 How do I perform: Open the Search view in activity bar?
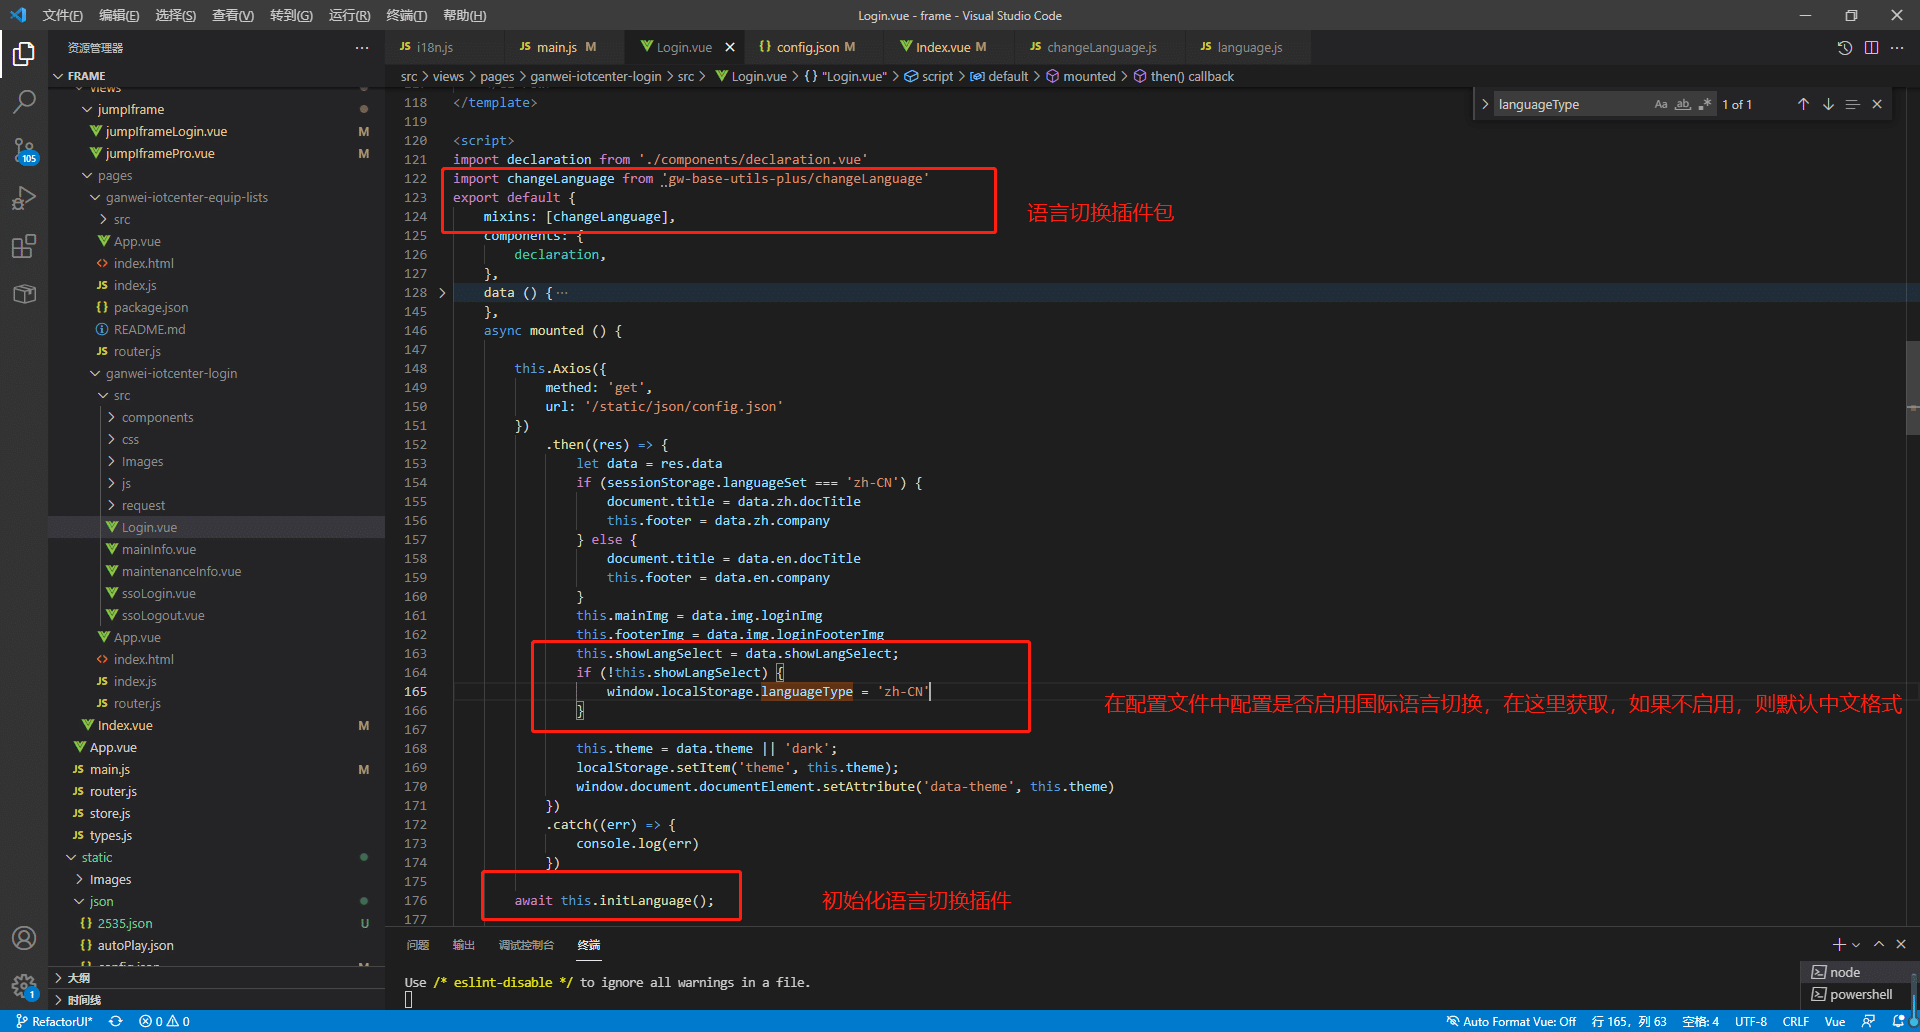coord(24,101)
